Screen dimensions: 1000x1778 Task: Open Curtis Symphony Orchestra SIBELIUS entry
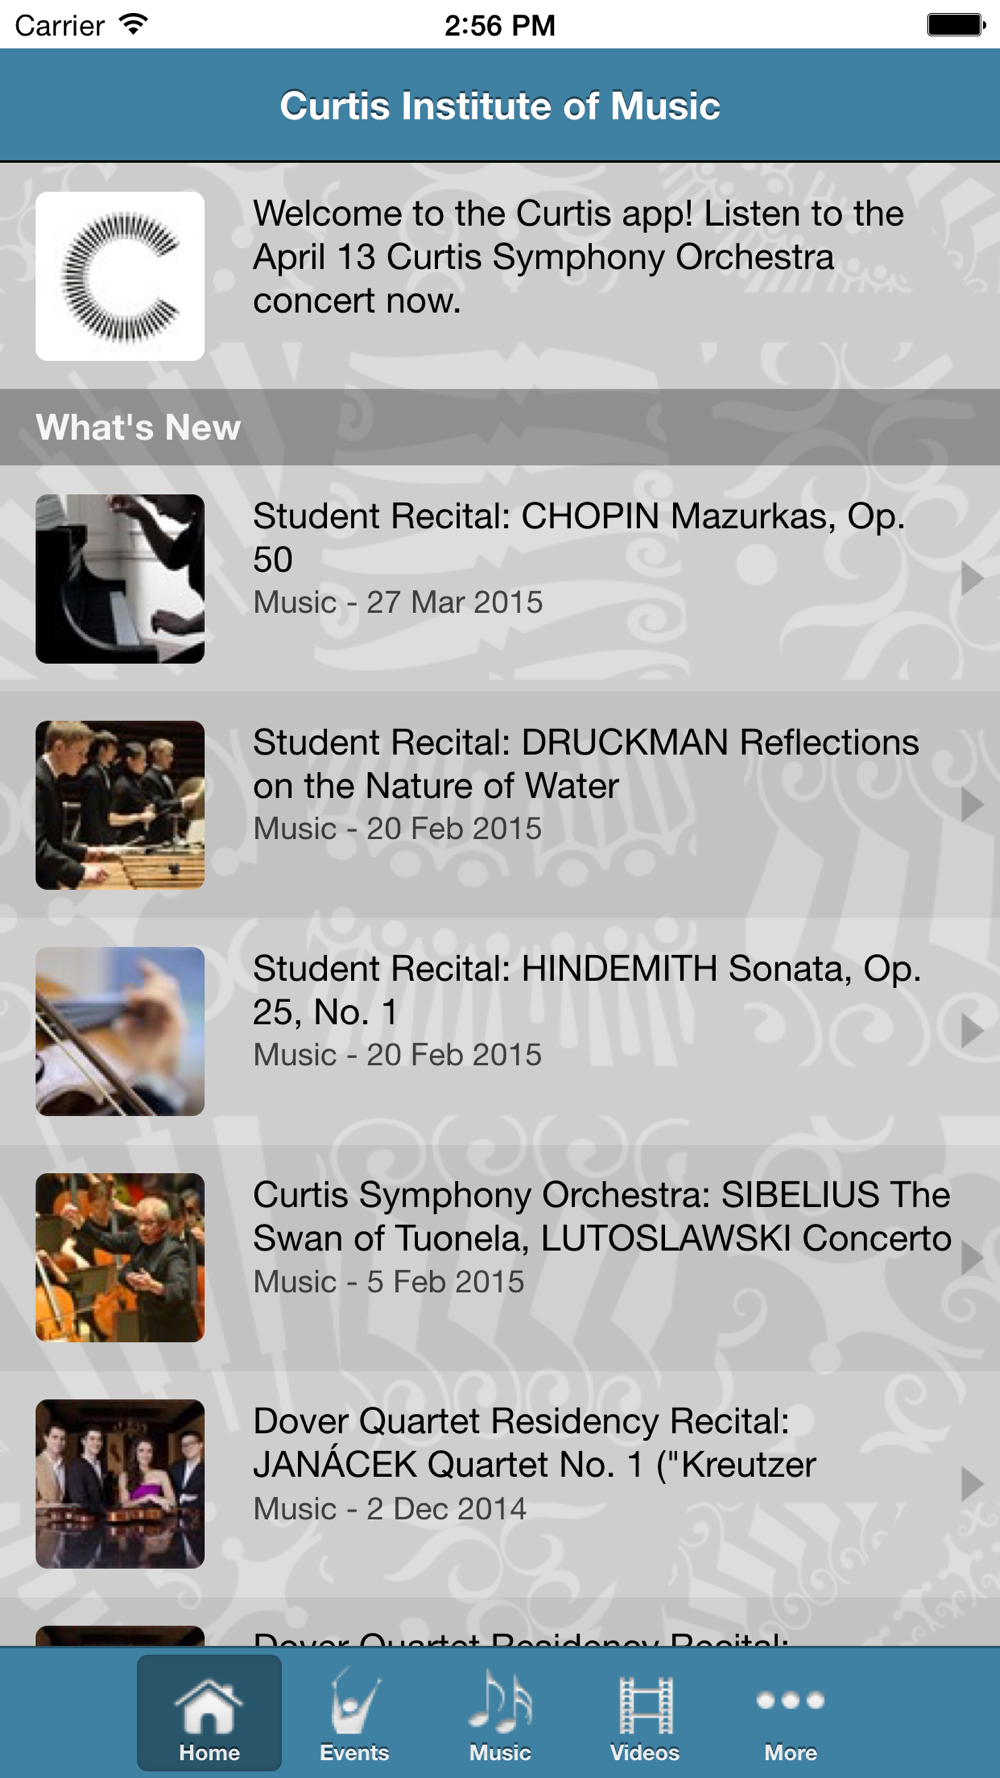click(601, 1216)
